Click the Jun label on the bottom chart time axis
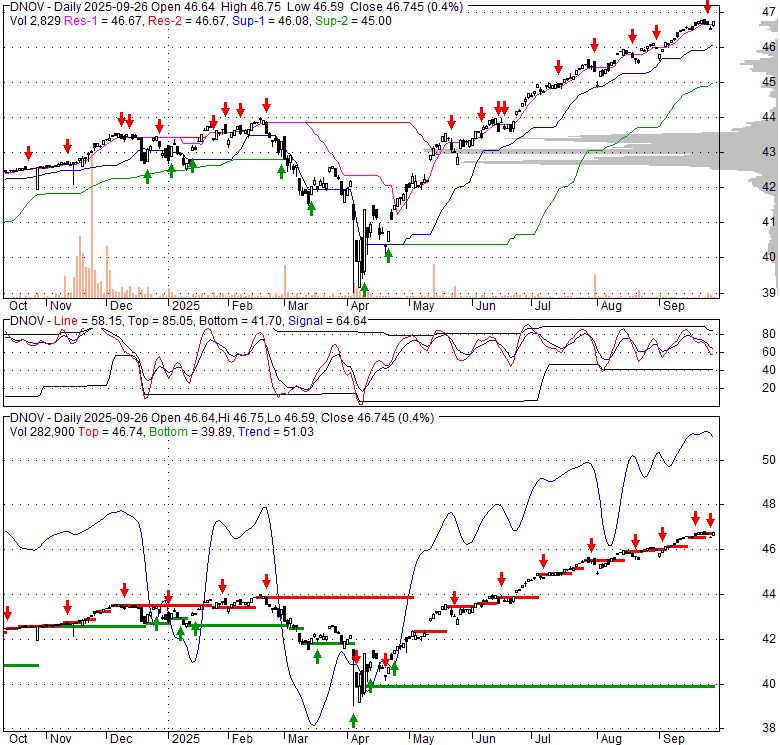This screenshot has width=780, height=745. click(486, 739)
